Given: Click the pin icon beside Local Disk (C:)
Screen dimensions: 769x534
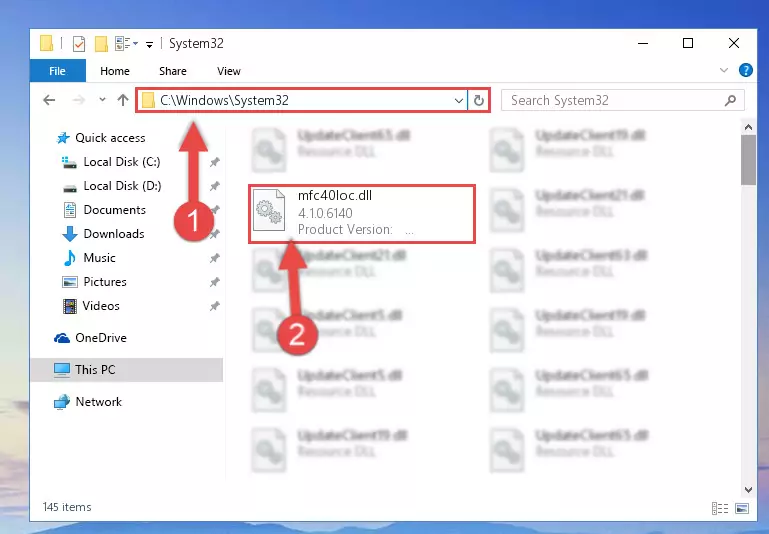Looking at the screenshot, I should coord(214,162).
